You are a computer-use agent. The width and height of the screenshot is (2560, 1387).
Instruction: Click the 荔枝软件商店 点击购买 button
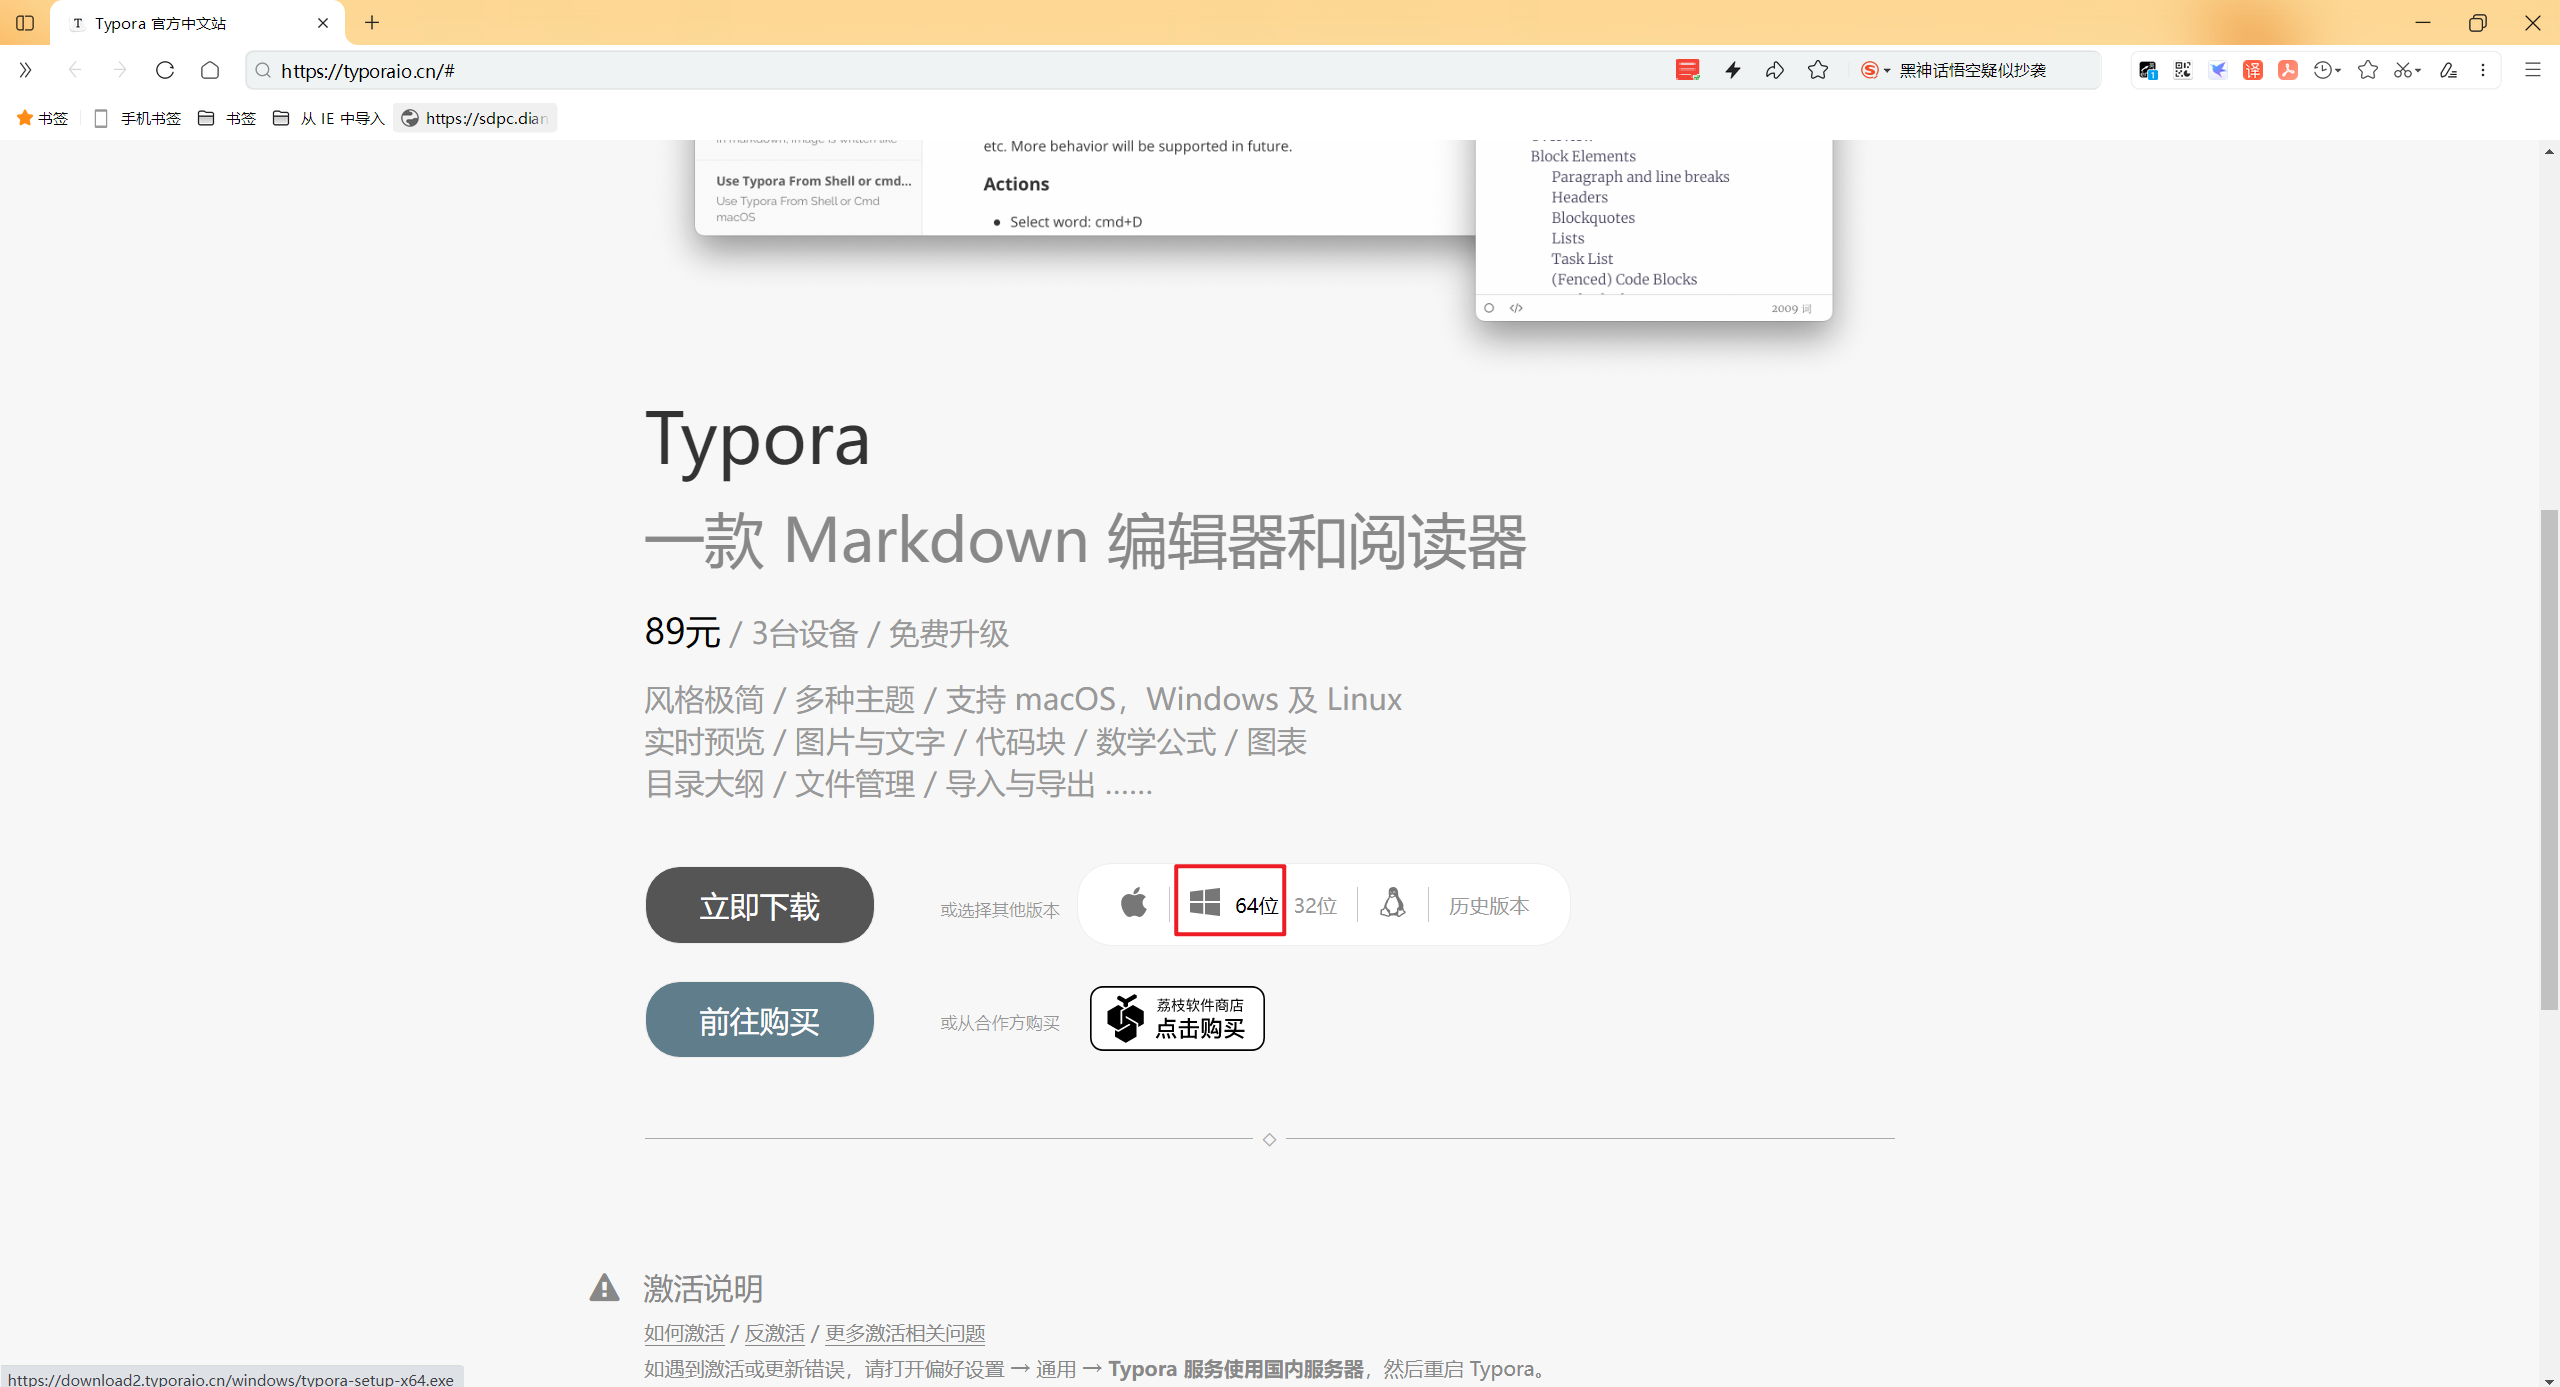[x=1177, y=1018]
